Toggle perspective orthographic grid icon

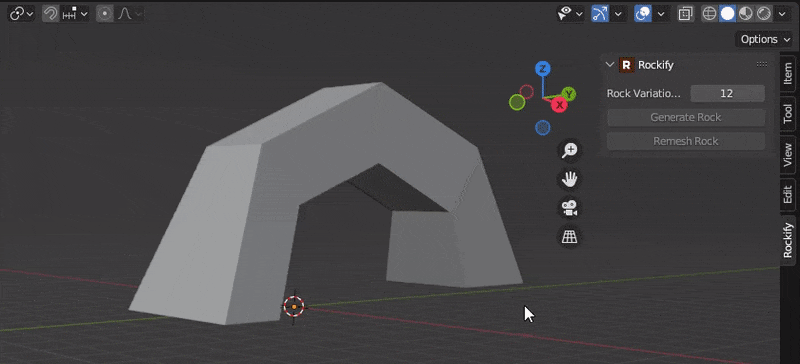569,237
